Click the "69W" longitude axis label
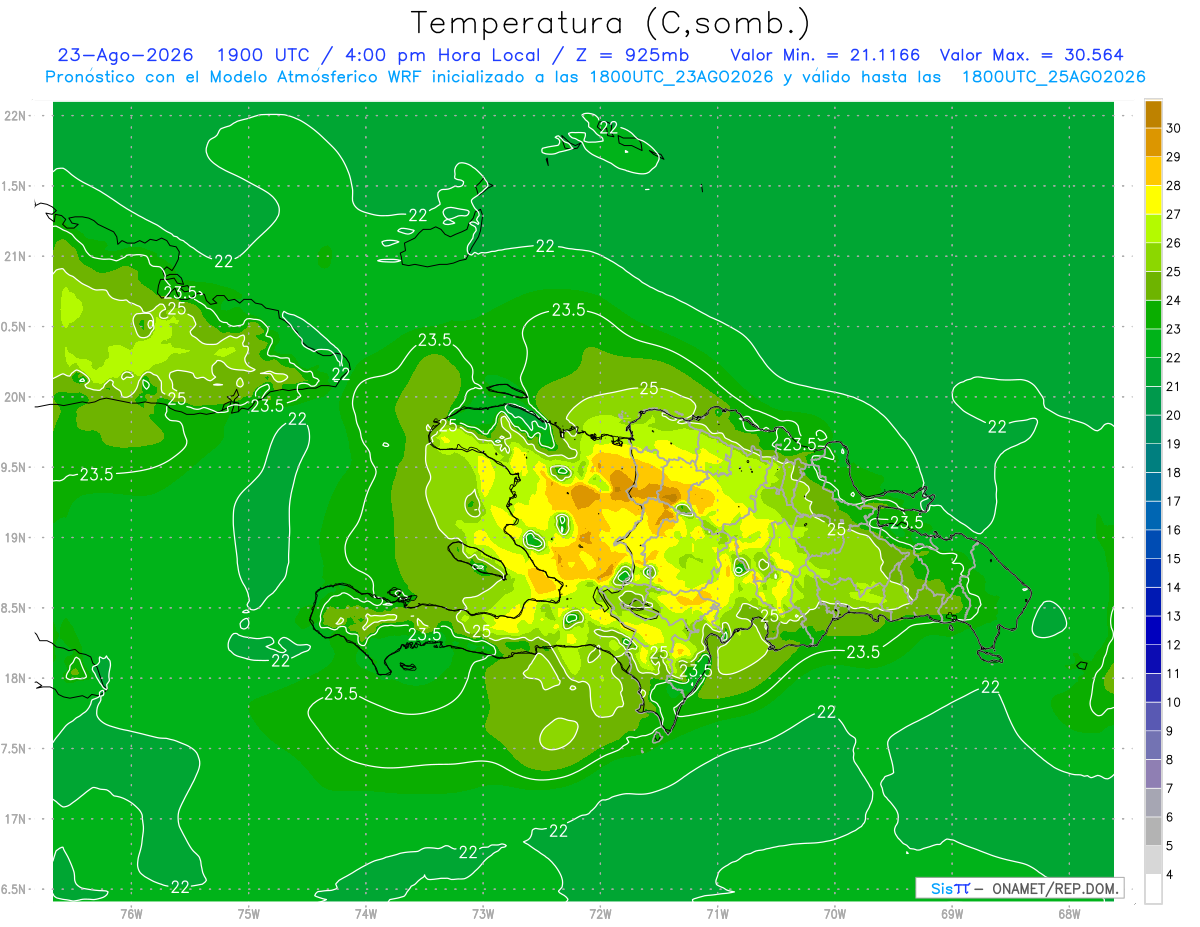The width and height of the screenshot is (1200, 927). click(x=952, y=914)
